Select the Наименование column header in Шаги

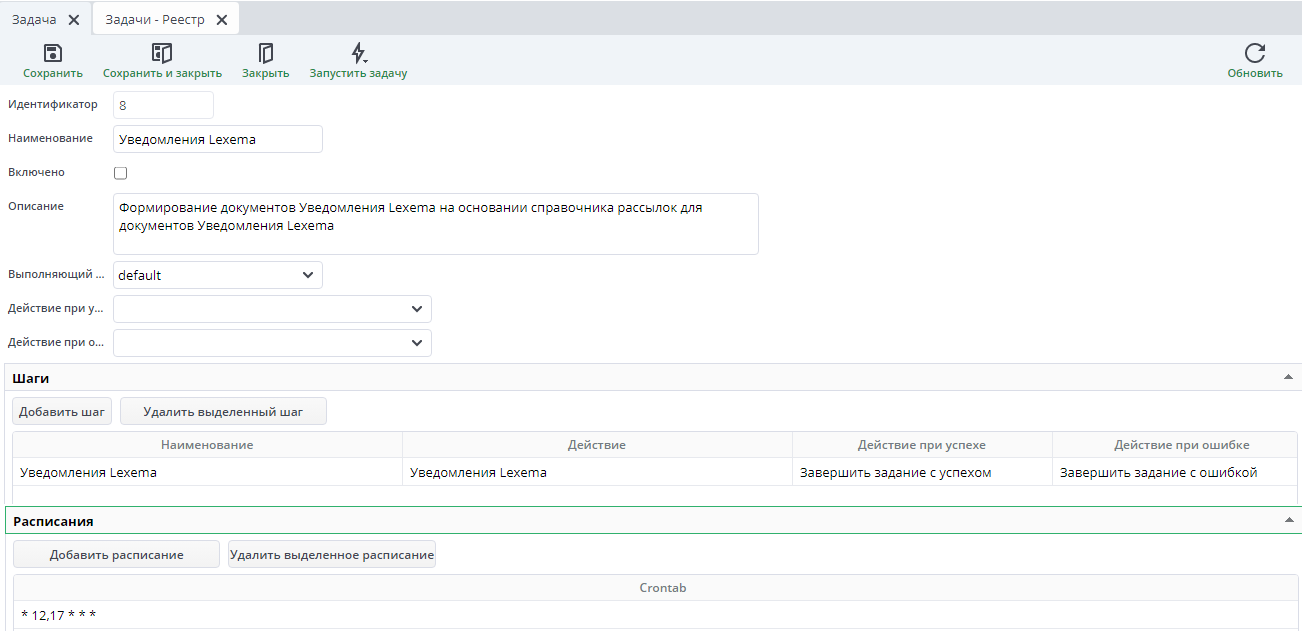click(x=207, y=445)
